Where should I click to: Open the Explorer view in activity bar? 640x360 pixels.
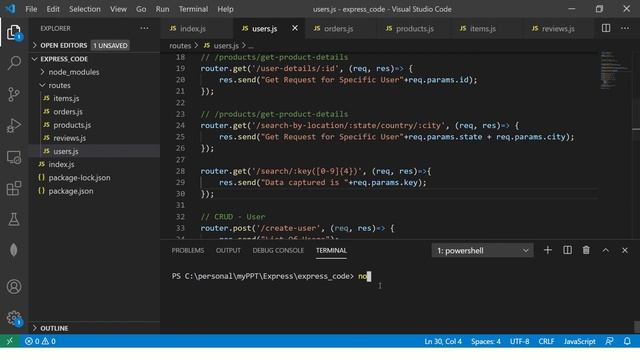(14, 32)
